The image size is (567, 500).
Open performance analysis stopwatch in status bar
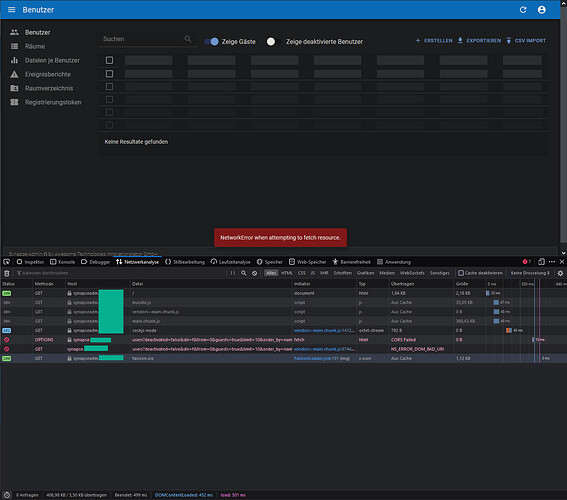7,495
